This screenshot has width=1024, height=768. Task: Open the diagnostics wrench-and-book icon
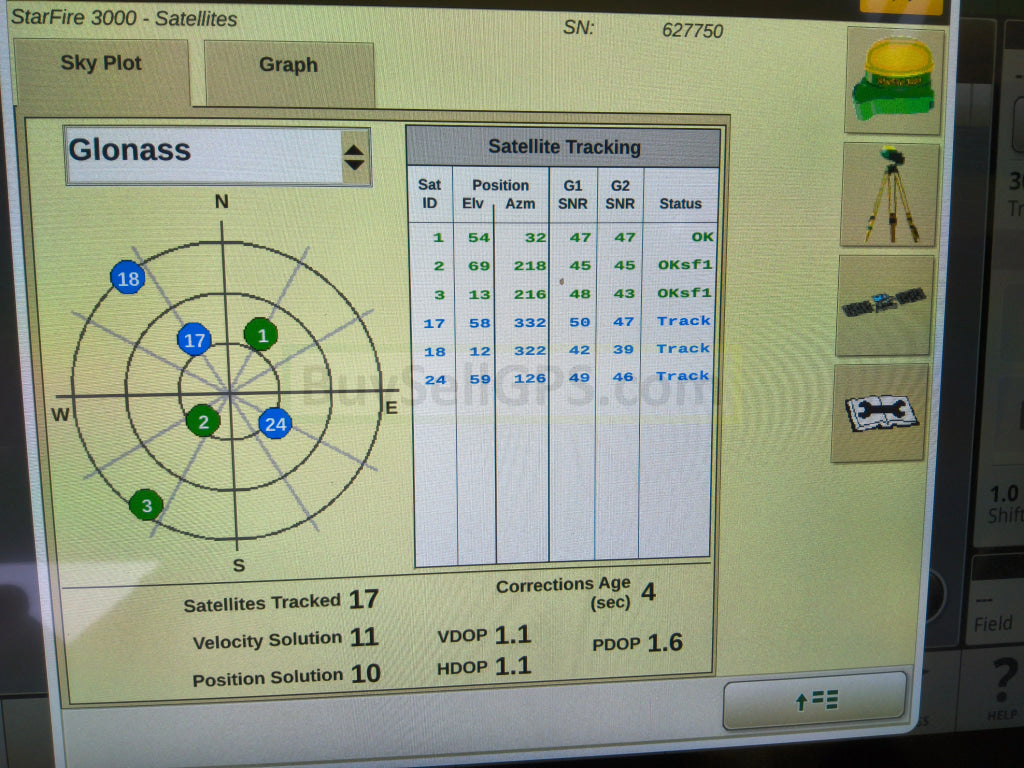(879, 413)
